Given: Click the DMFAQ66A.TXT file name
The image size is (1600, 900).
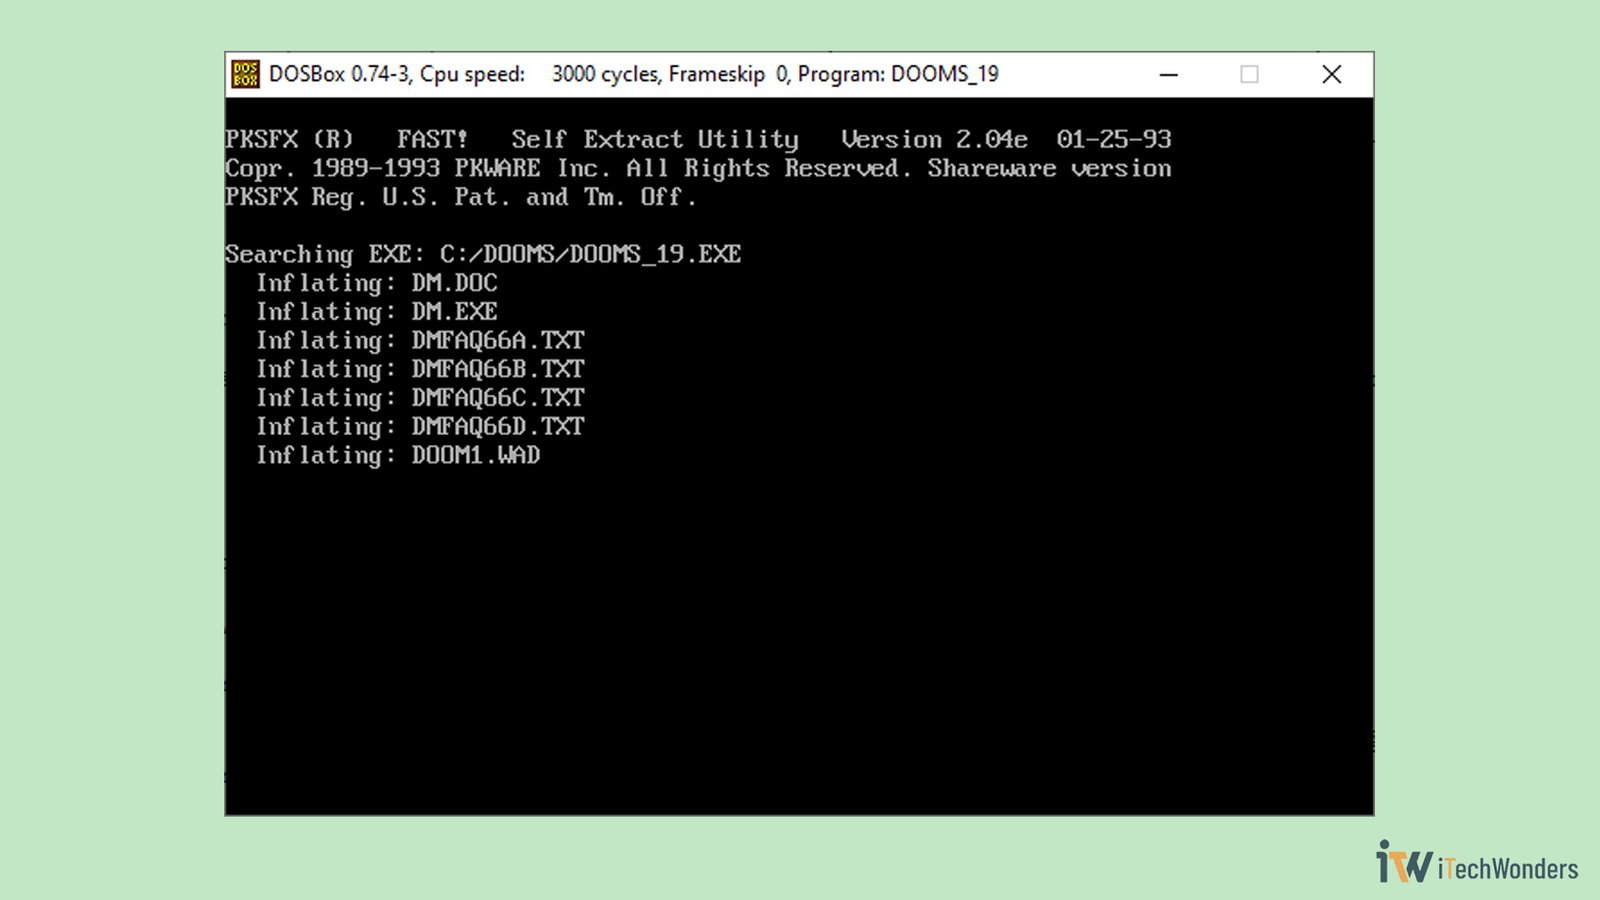Looking at the screenshot, I should (x=497, y=341).
